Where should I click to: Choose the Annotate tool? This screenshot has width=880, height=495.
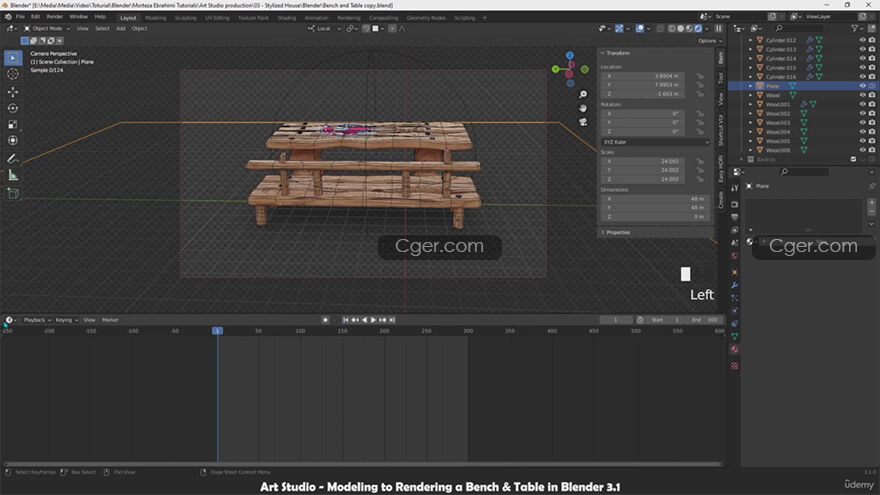(x=13, y=158)
